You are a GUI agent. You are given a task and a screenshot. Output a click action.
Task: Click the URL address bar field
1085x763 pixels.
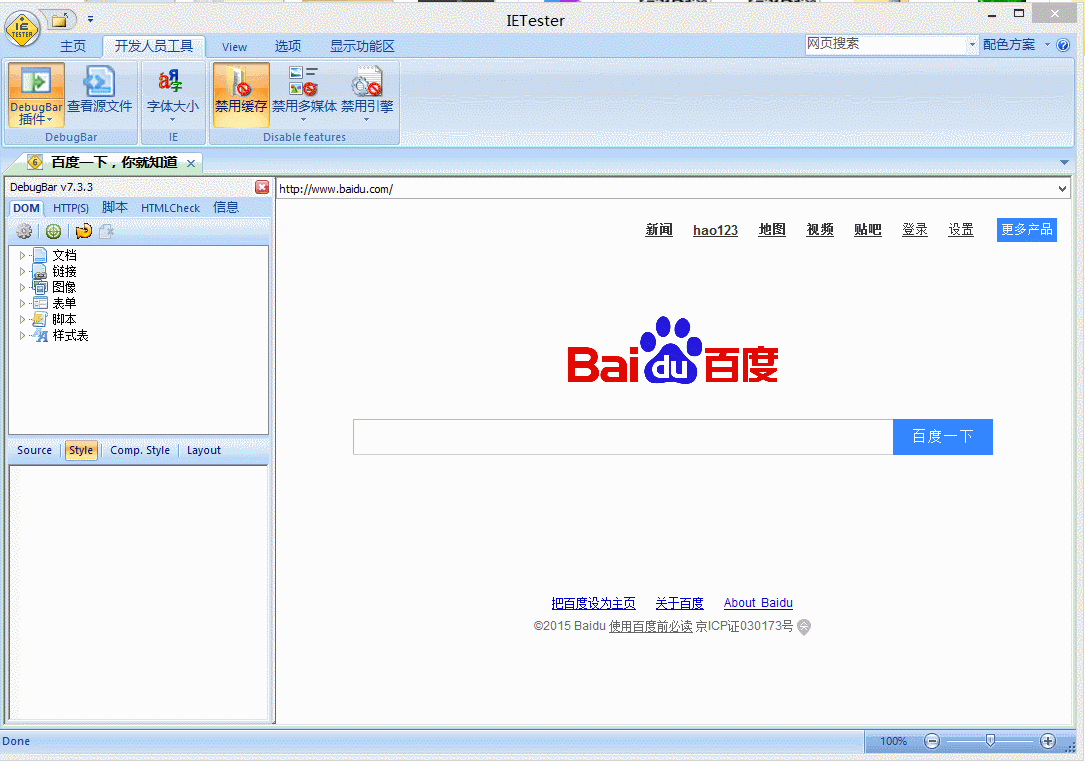665,189
